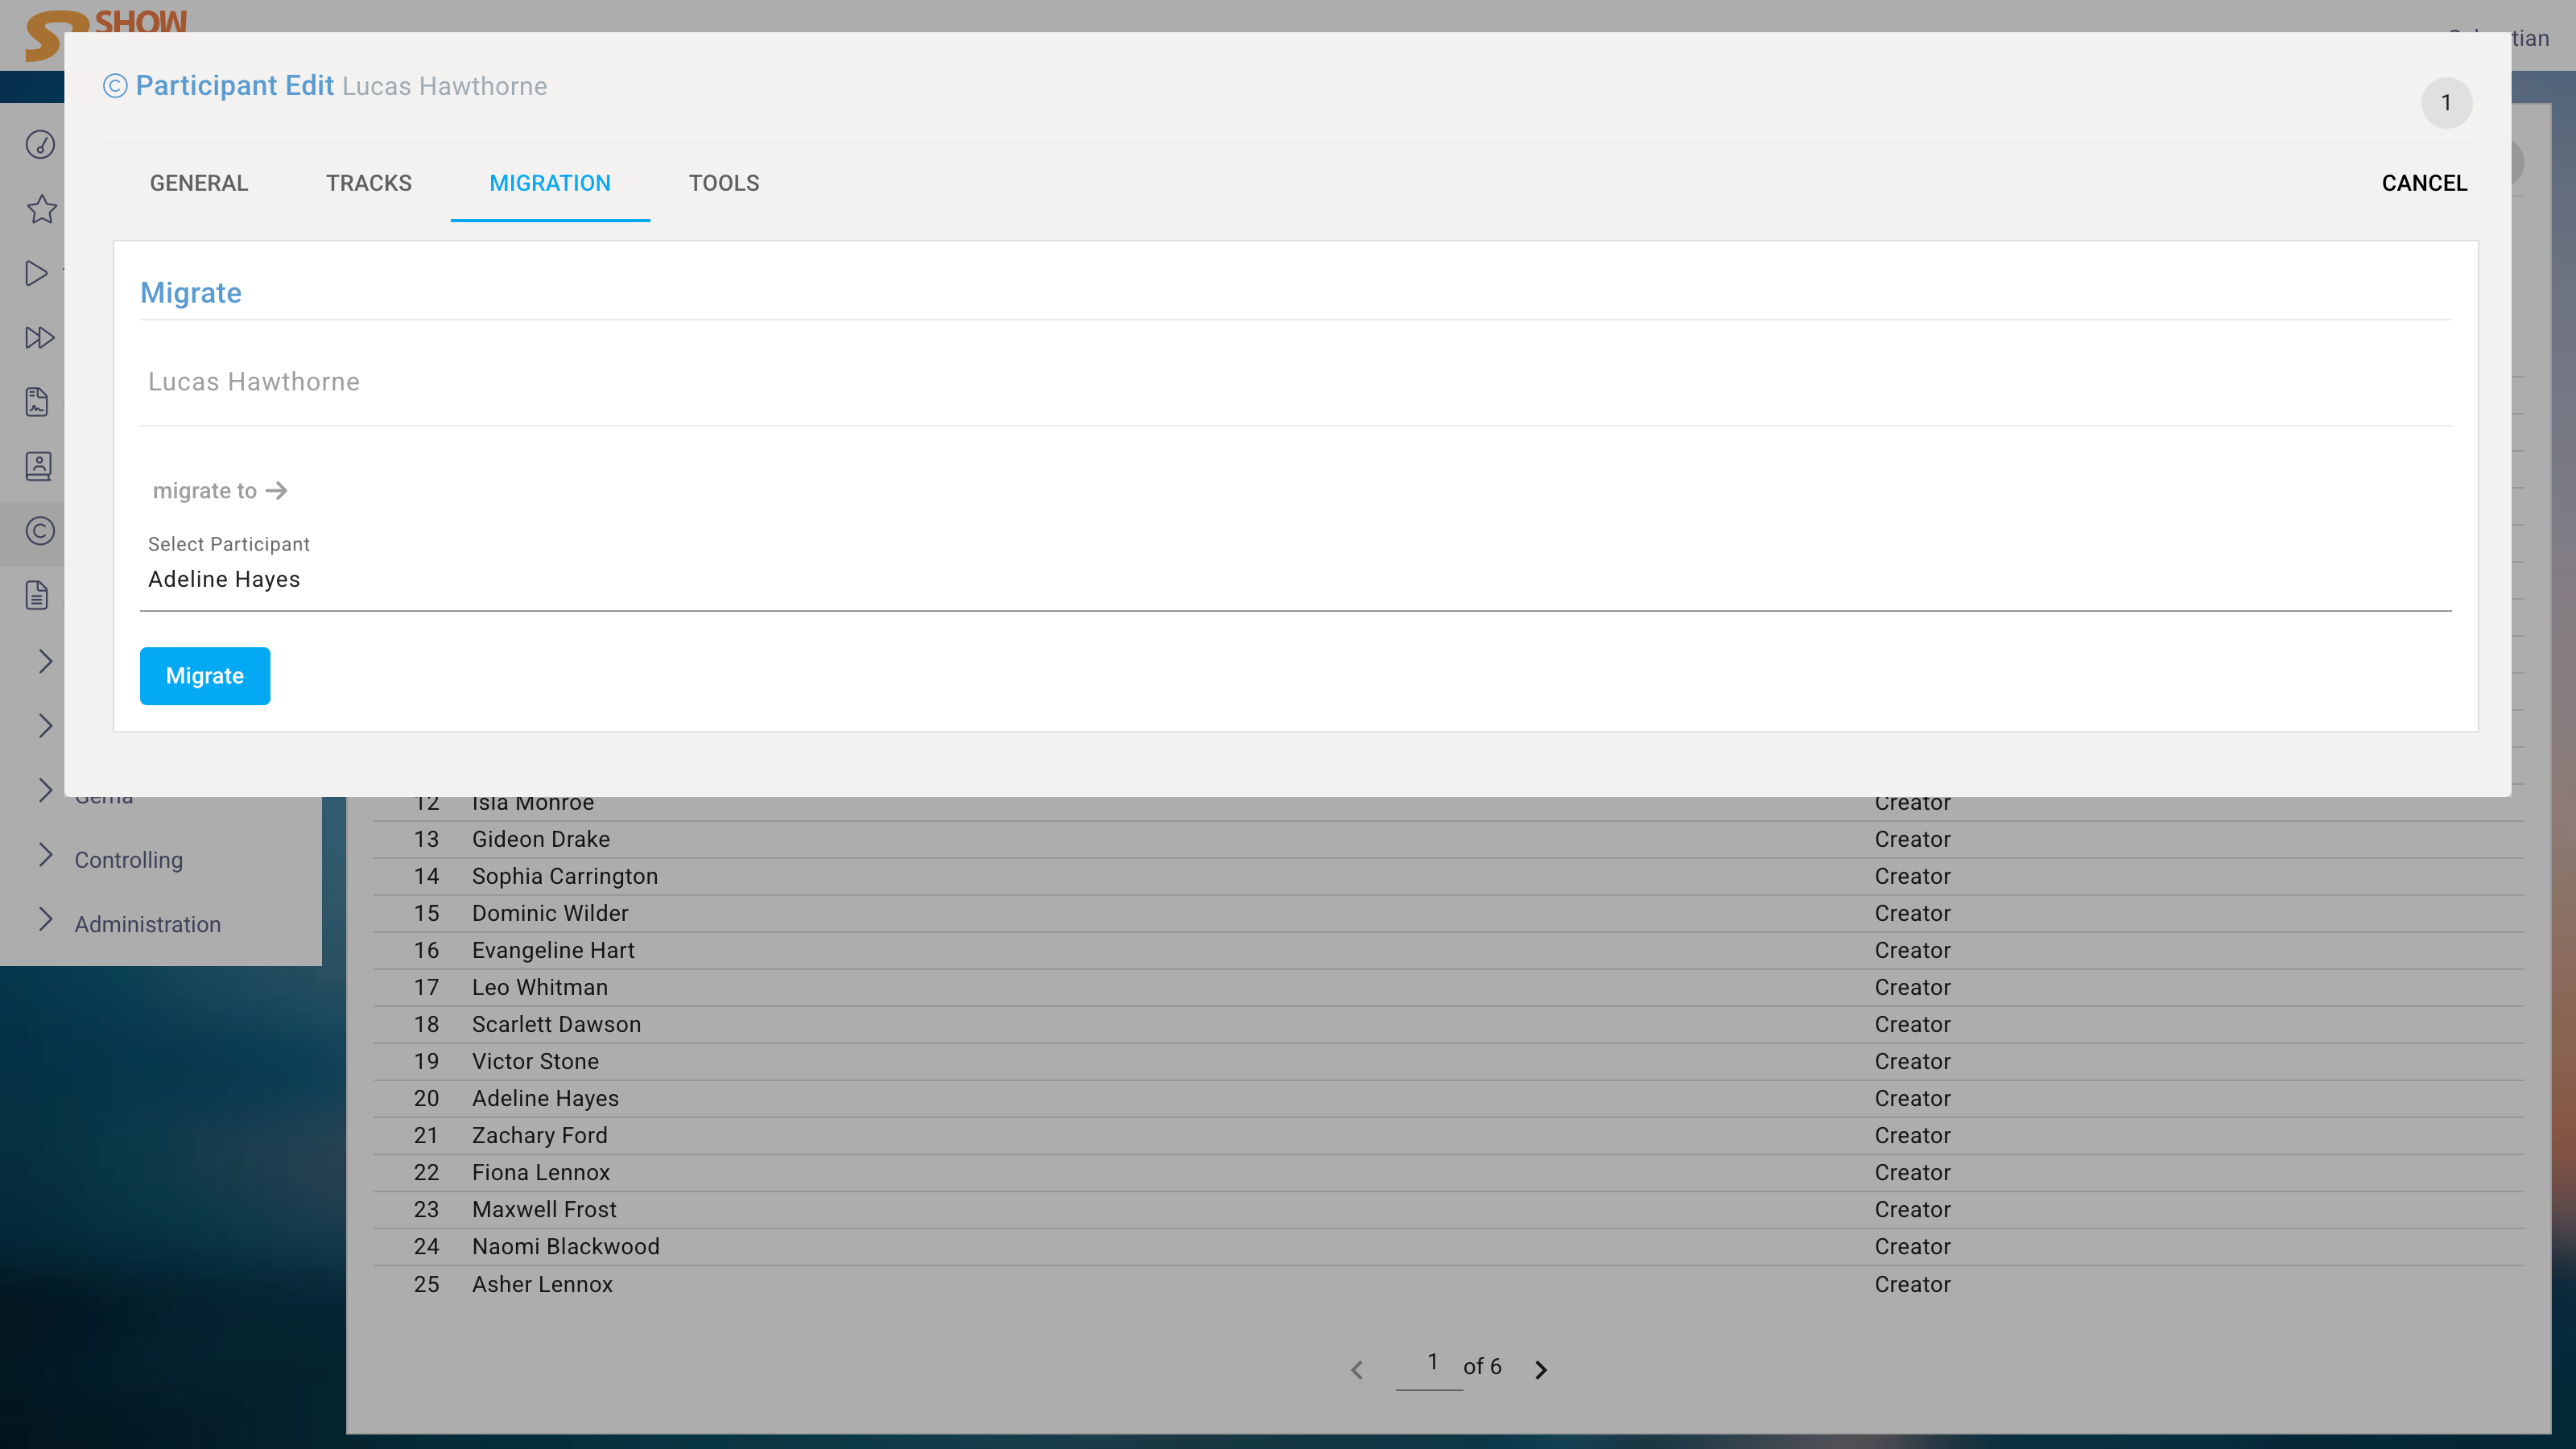
Task: Click Cancel in the dialog
Action: (2424, 183)
